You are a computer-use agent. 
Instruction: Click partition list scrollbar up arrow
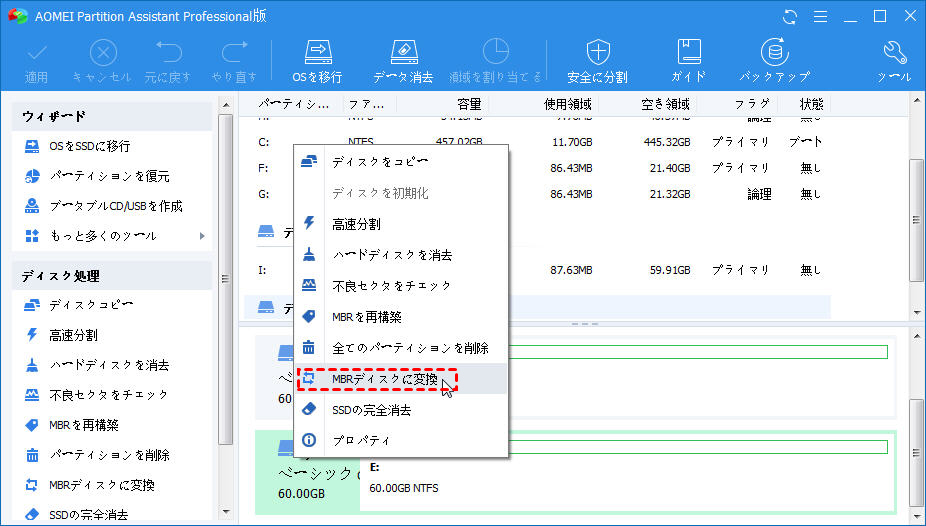(917, 102)
